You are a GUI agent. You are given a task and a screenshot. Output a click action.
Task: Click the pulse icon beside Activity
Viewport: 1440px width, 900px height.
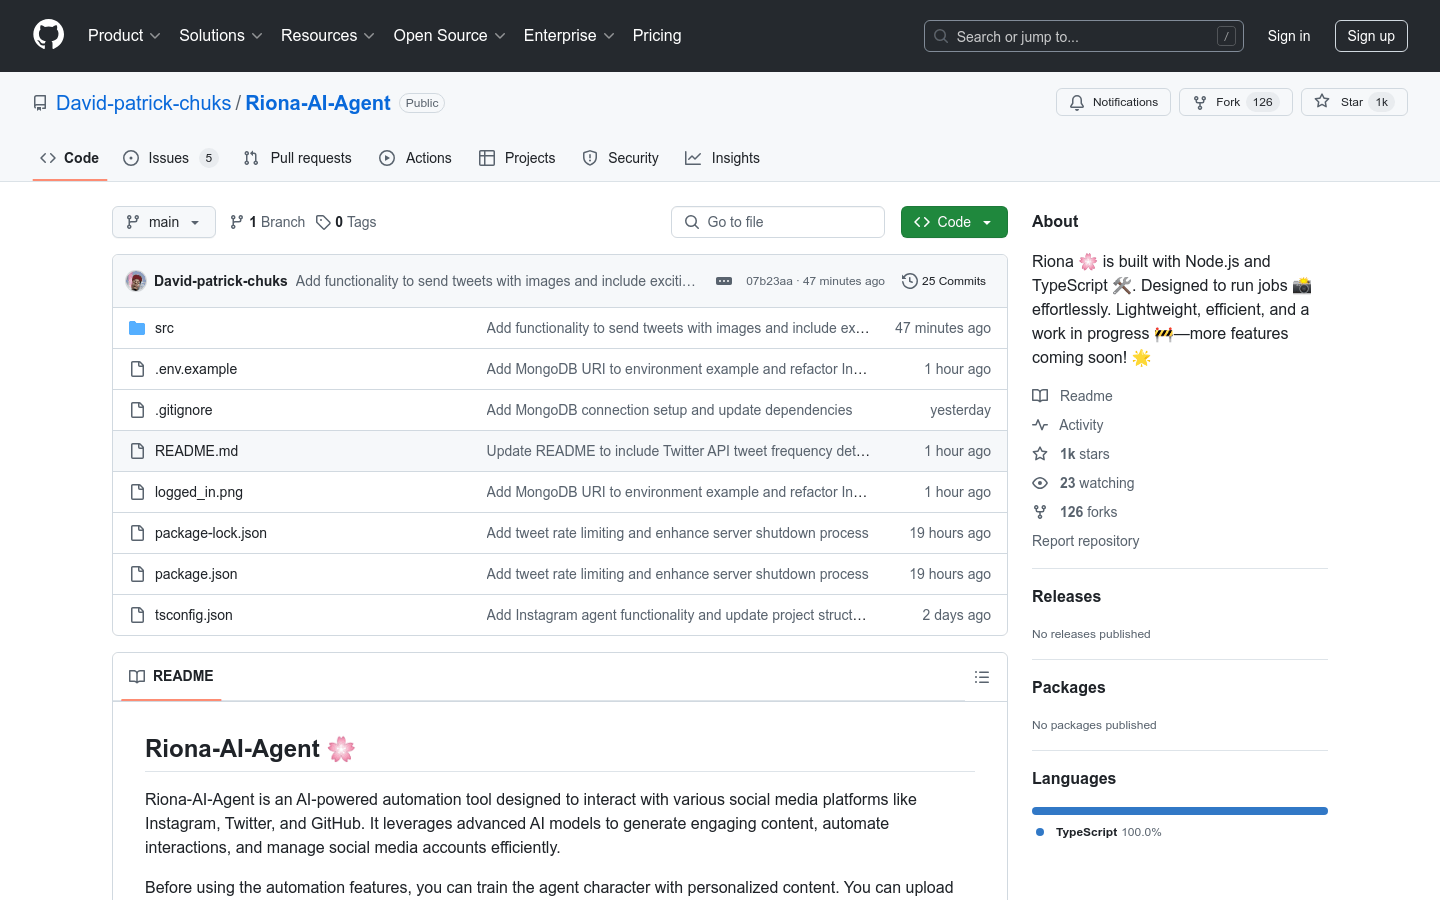(x=1040, y=425)
